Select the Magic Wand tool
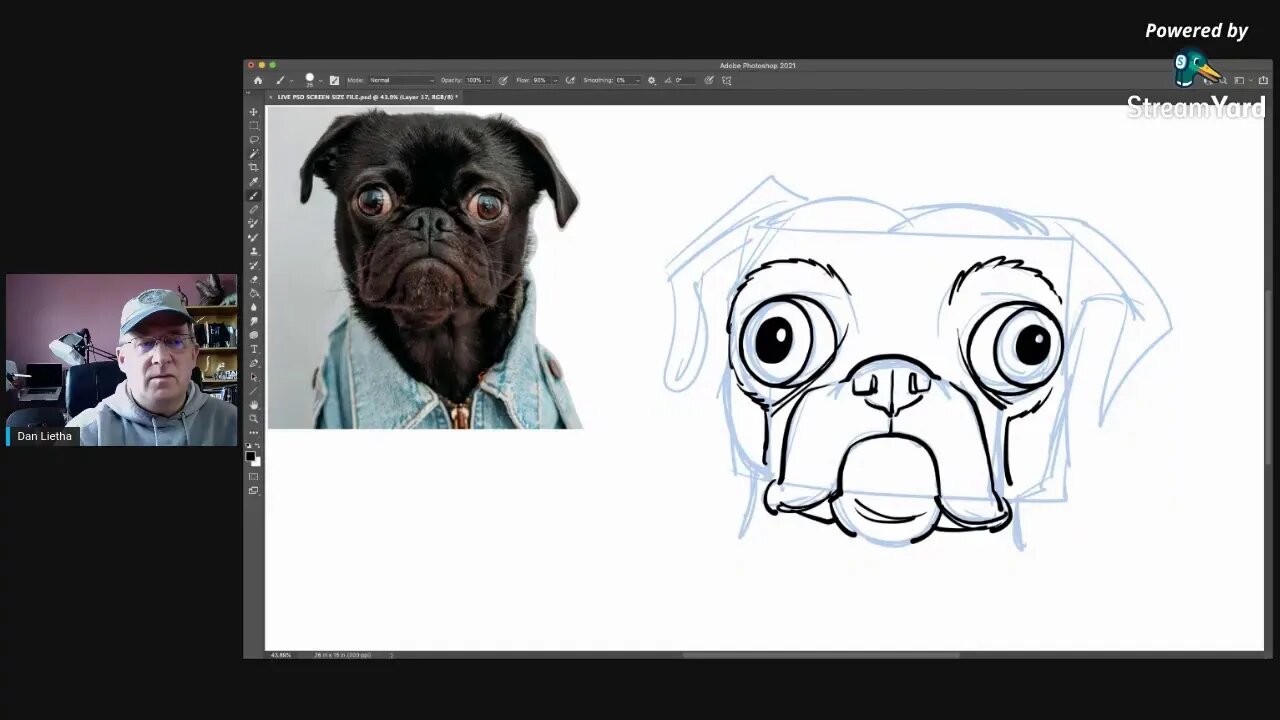Viewport: 1280px width, 720px height. (254, 153)
